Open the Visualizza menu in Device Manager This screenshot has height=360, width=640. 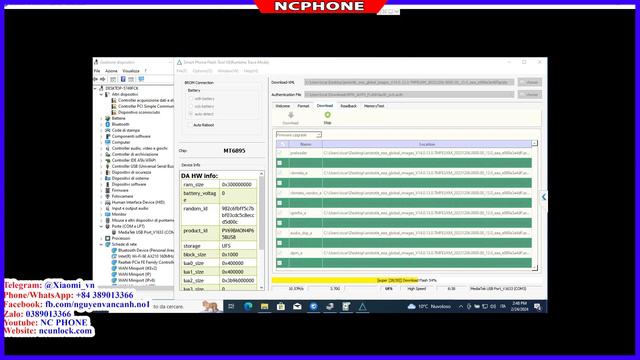[131, 71]
